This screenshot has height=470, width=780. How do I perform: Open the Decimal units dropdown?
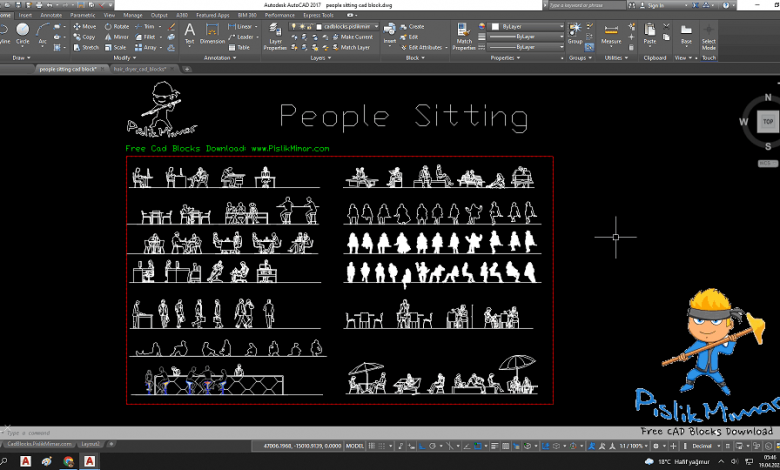click(x=705, y=446)
